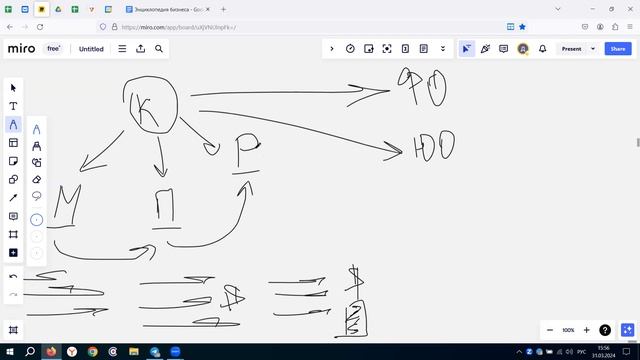Toggle collaborators' cursors visibility
The image size is (640, 360).
click(467, 49)
